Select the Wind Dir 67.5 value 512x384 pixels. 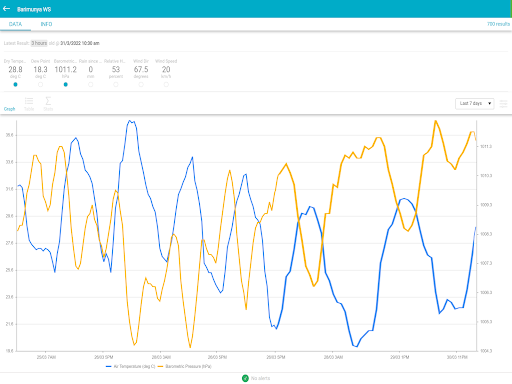tap(141, 69)
